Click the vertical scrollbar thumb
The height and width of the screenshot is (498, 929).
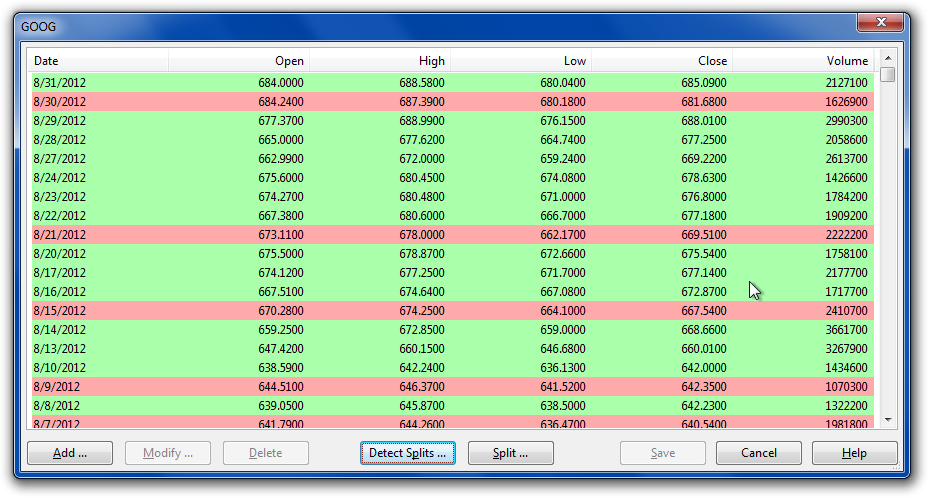tap(887, 75)
